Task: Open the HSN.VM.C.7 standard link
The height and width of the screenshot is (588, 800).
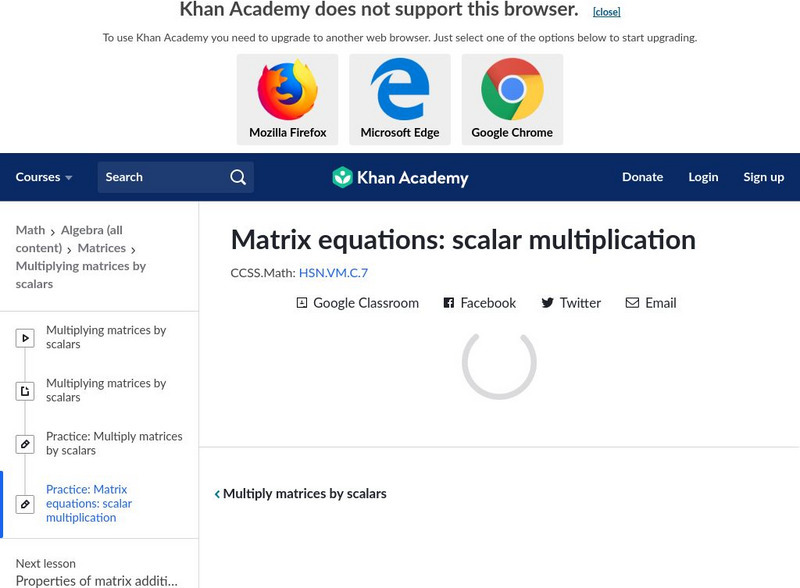Action: pyautogui.click(x=333, y=273)
